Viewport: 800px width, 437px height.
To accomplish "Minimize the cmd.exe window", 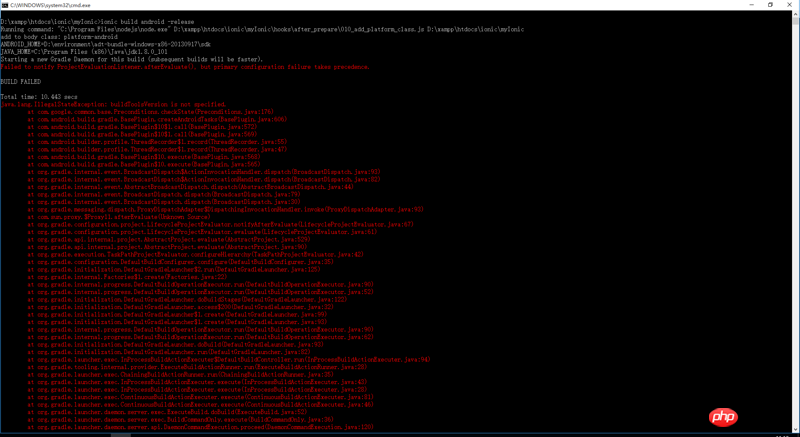I will click(752, 4).
